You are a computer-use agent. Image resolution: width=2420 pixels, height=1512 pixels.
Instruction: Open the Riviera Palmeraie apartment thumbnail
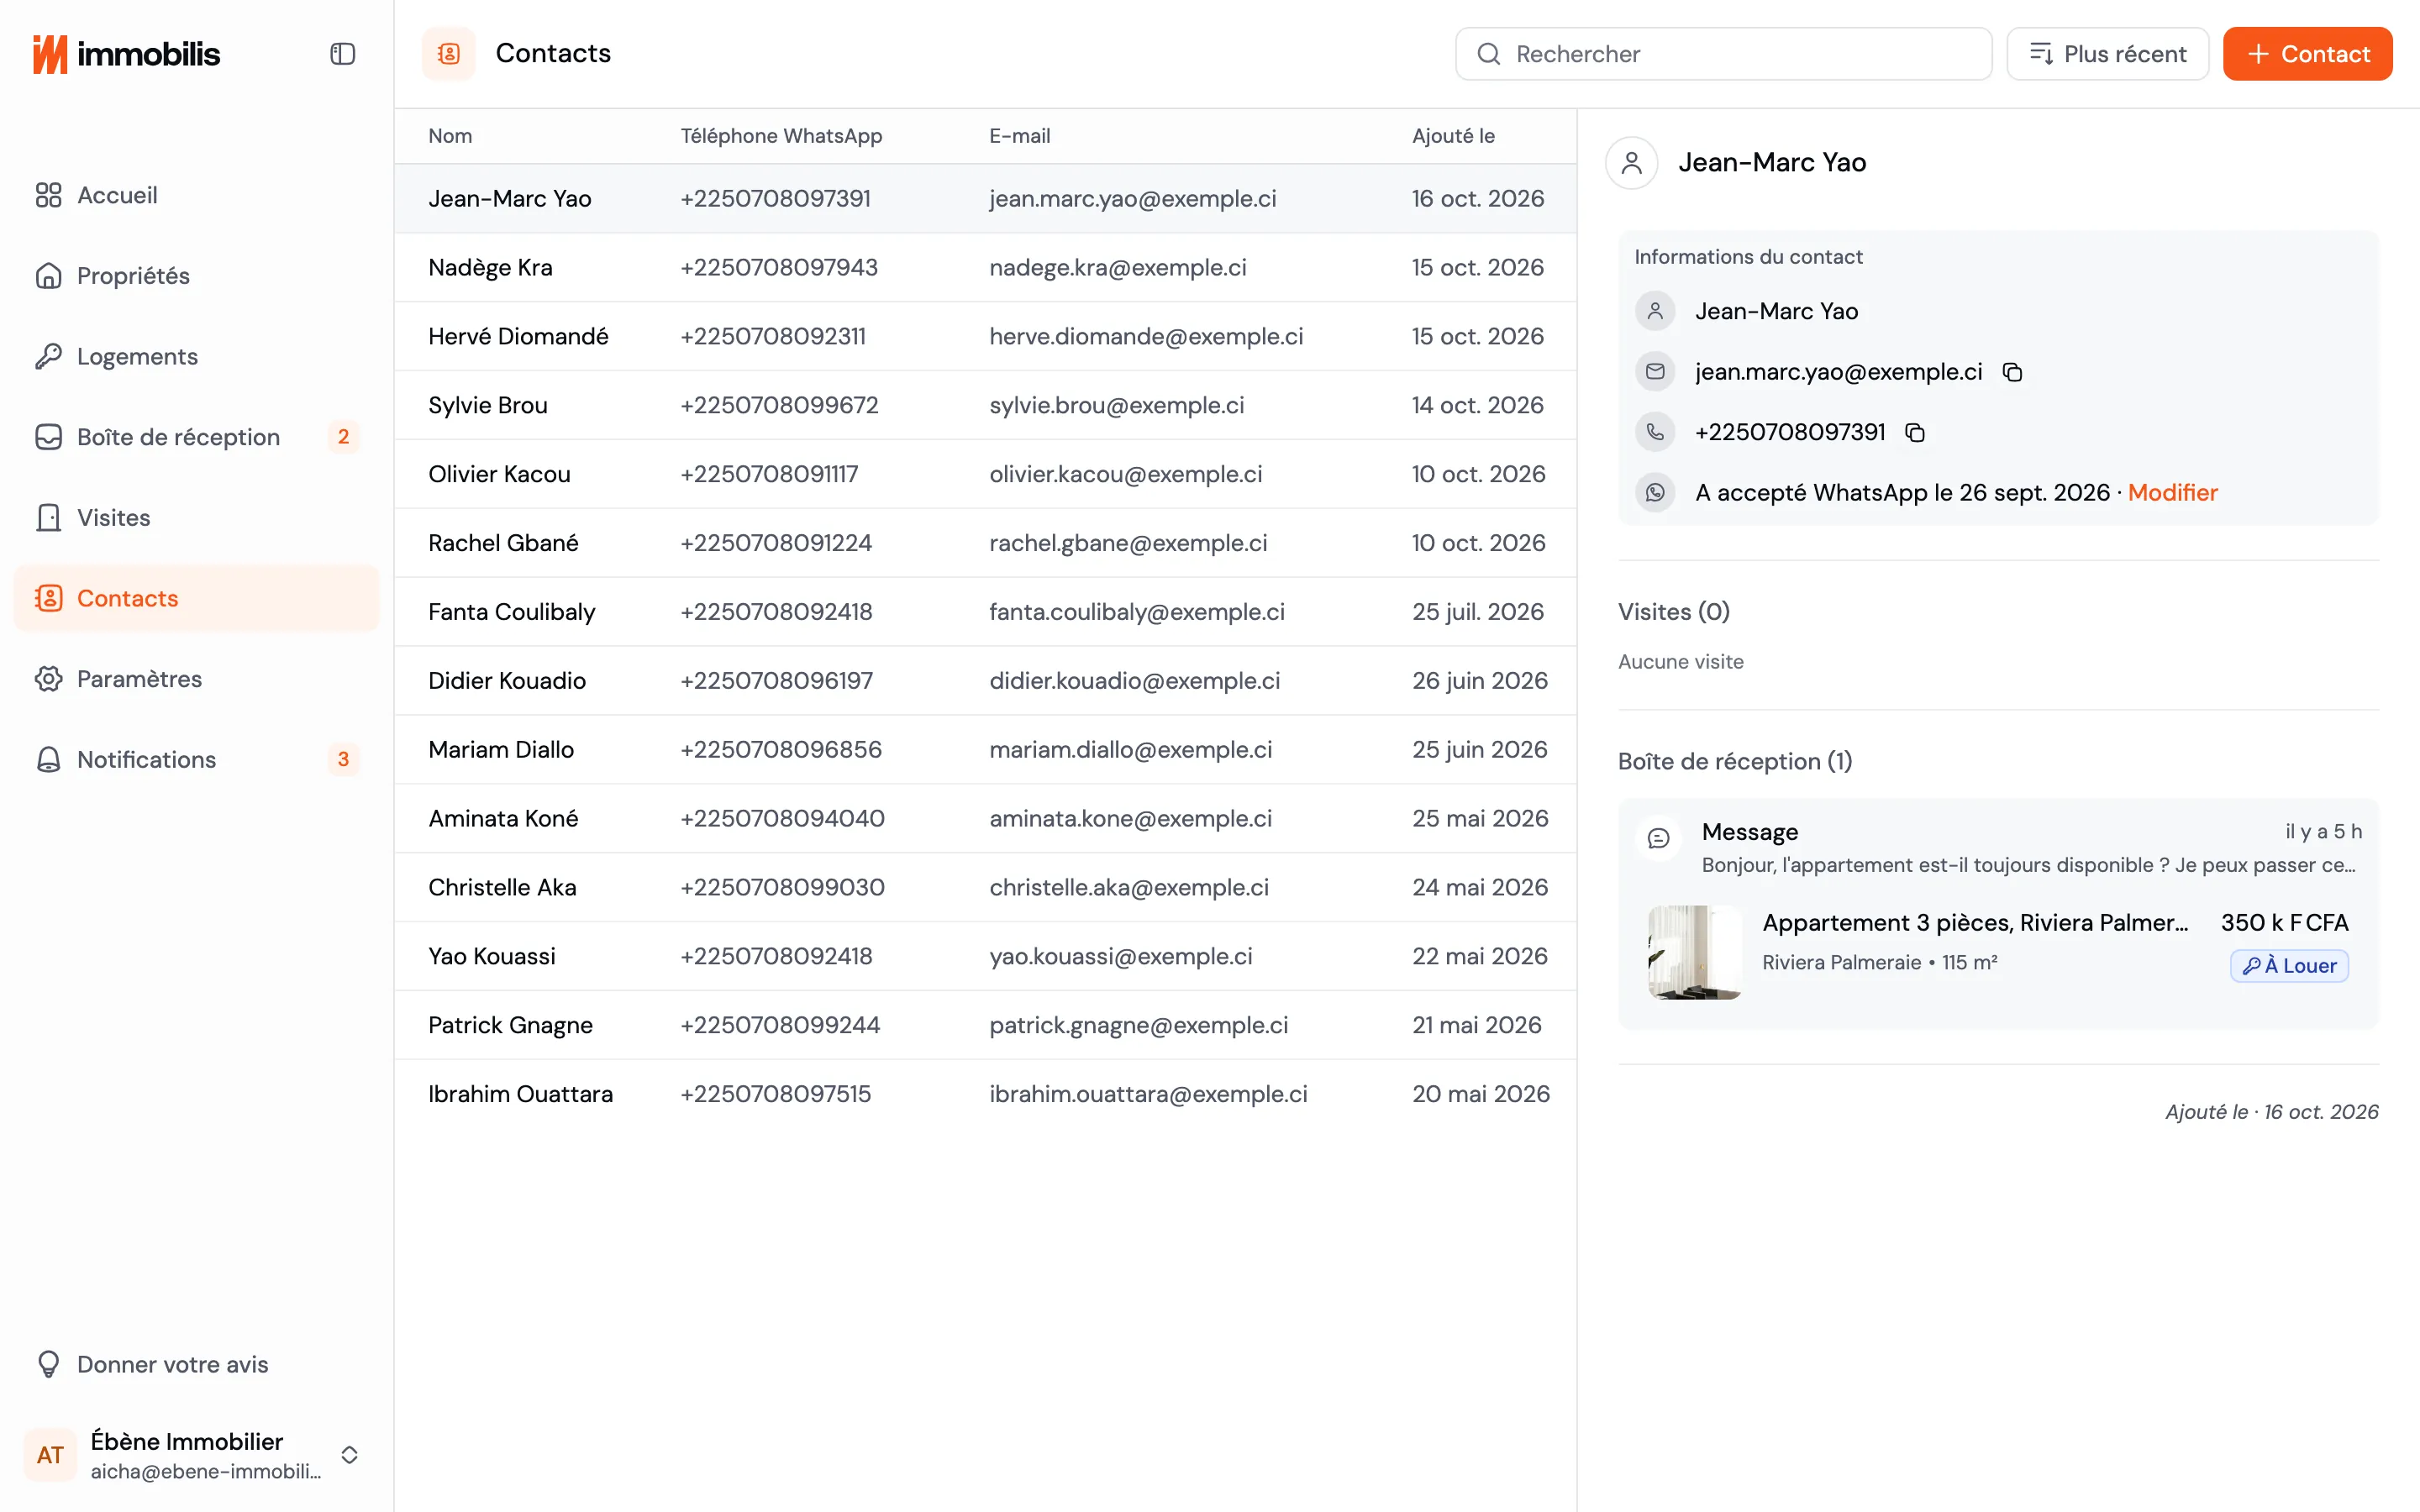tap(1694, 952)
